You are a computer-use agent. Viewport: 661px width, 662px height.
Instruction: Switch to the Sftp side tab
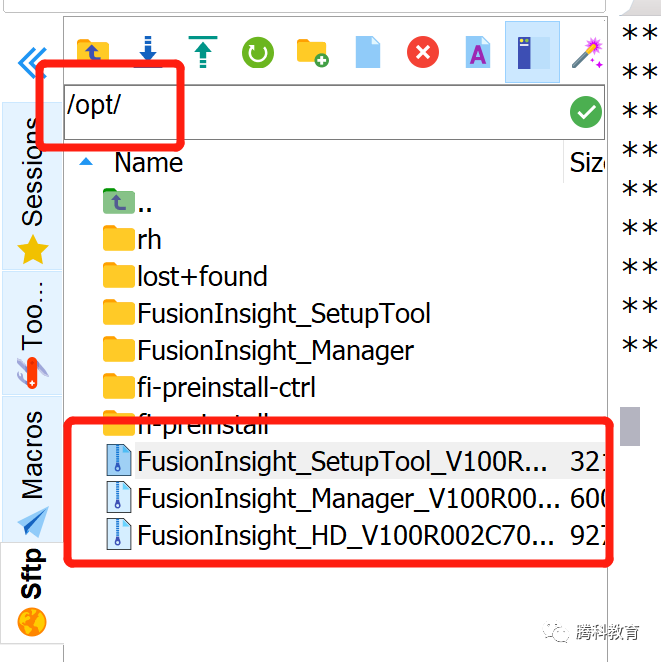(32, 593)
